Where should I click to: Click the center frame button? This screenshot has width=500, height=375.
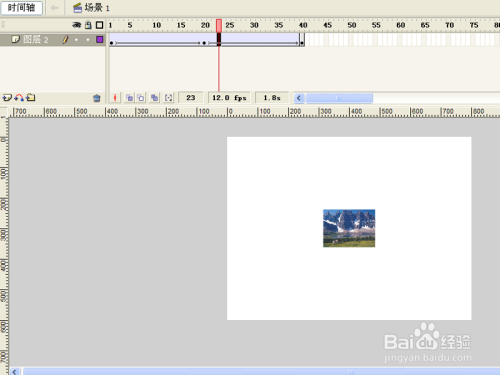[x=115, y=98]
